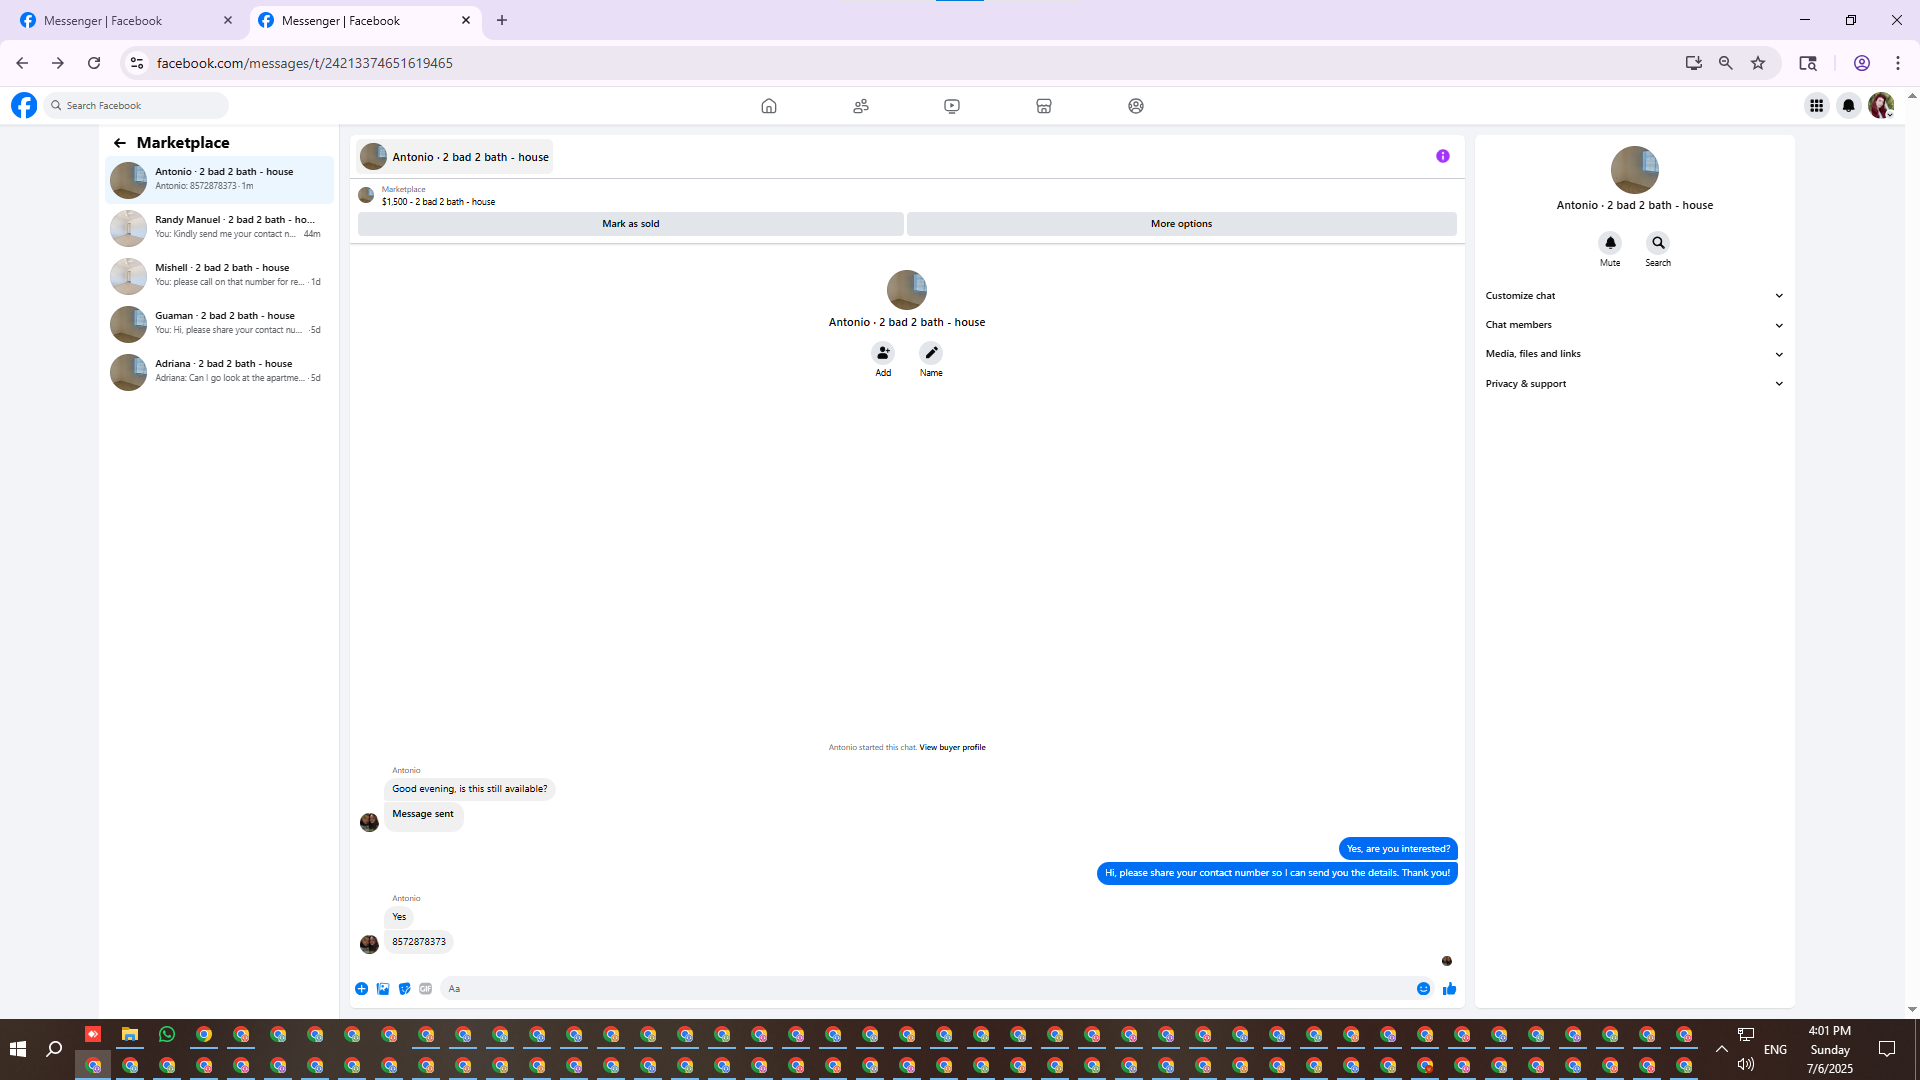Click the thumbs-up like icon in composer
1920x1080 pixels.
point(1449,989)
